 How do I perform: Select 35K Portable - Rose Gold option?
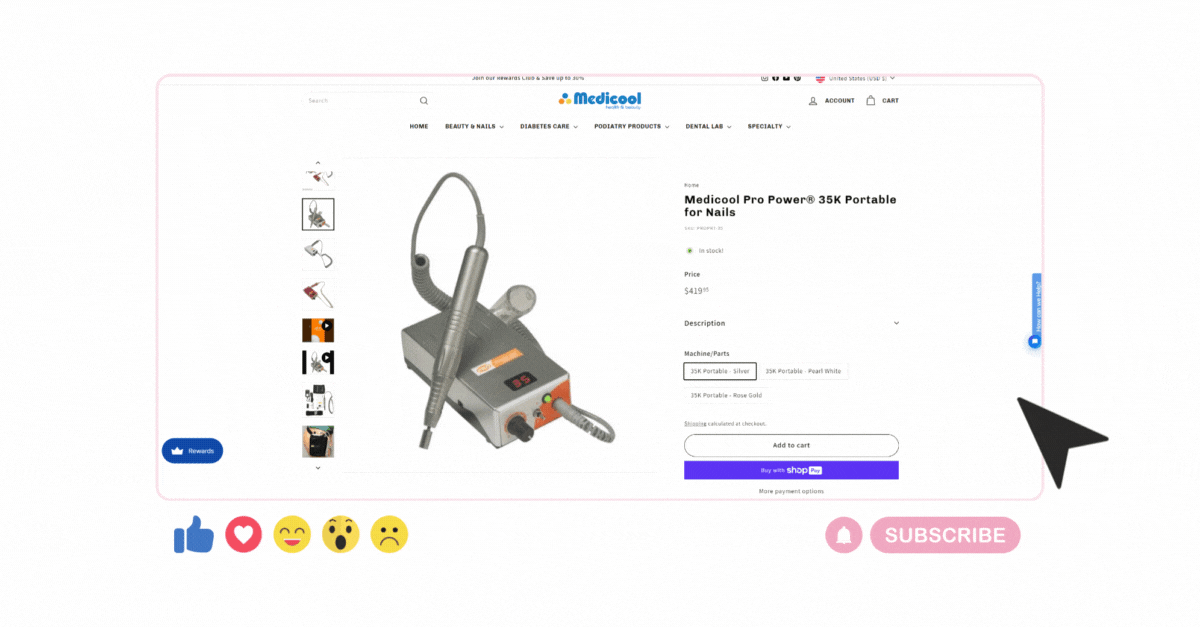[x=726, y=395]
